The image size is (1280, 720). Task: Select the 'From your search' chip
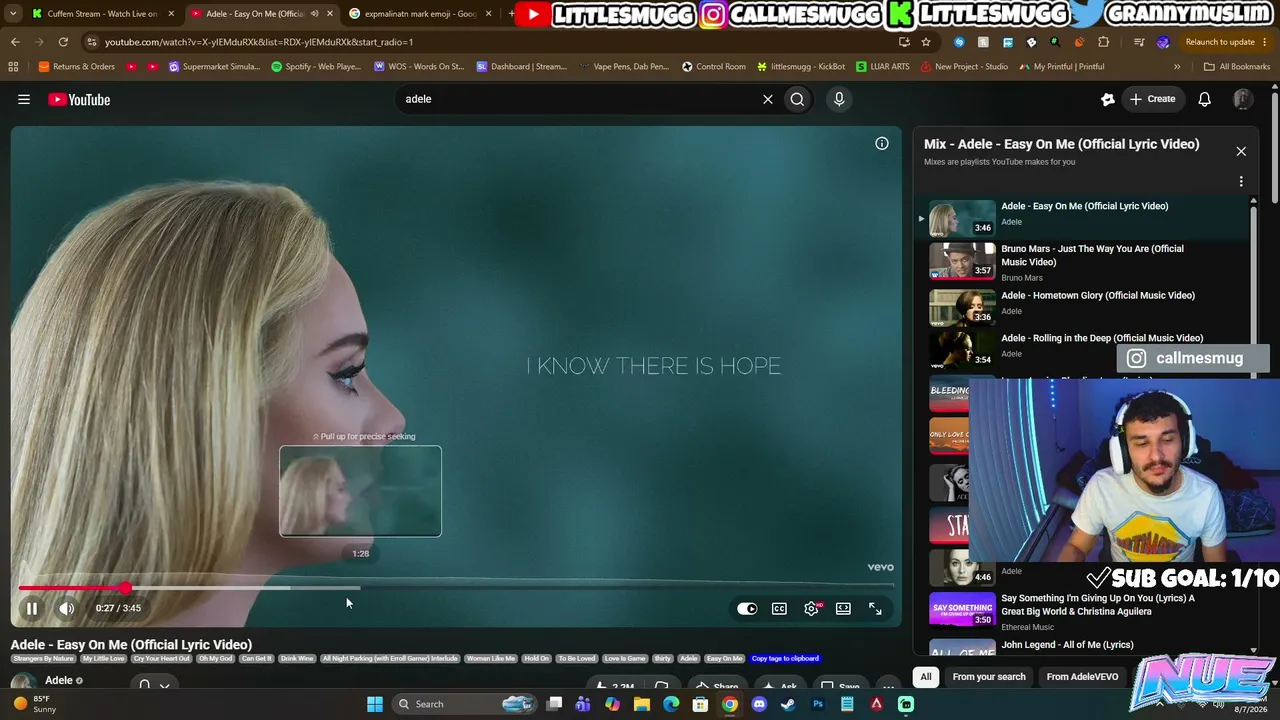coord(989,677)
